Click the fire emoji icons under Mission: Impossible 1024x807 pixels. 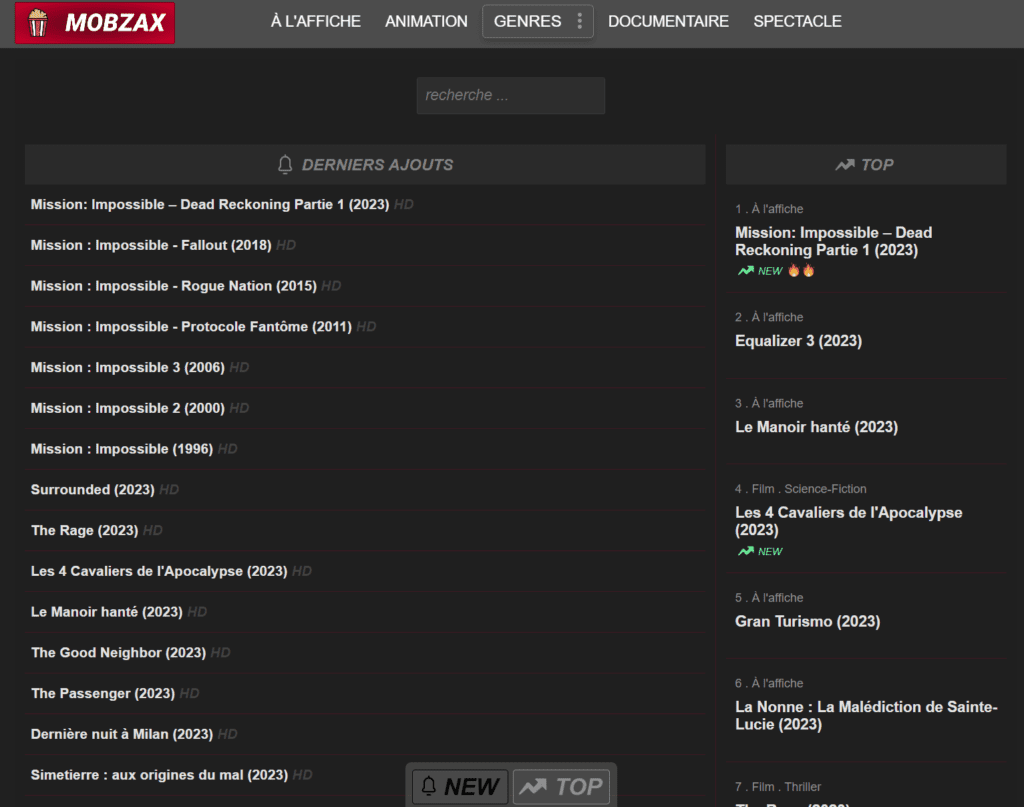(x=801, y=271)
